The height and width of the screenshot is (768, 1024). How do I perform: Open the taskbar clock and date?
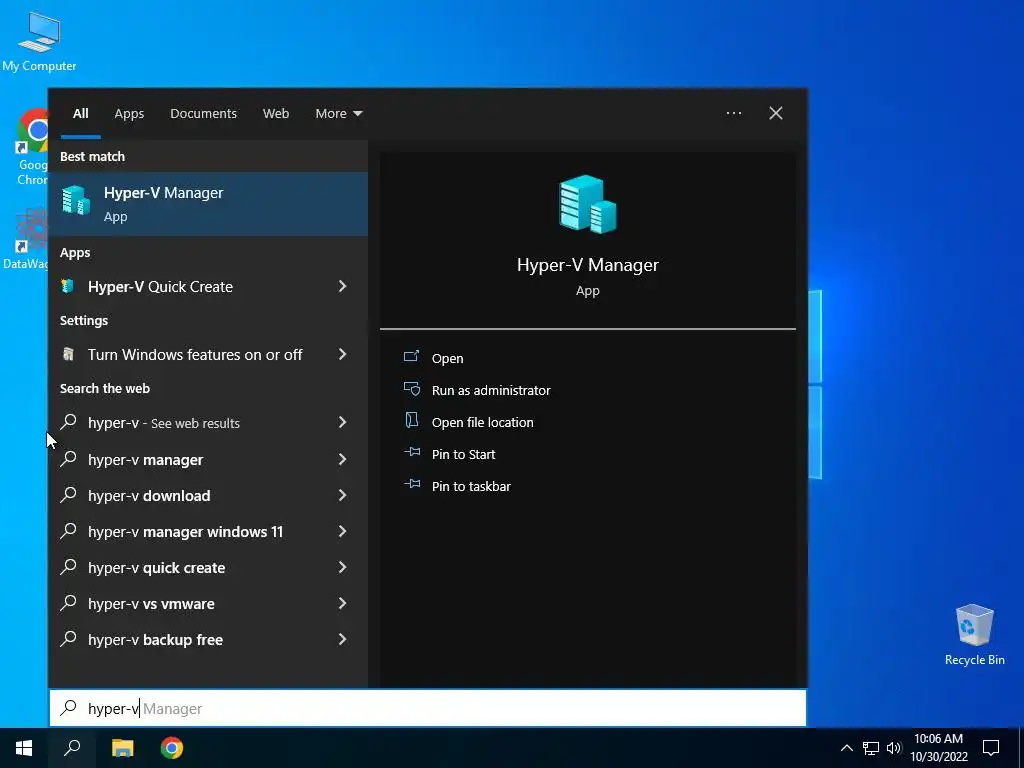click(938, 748)
